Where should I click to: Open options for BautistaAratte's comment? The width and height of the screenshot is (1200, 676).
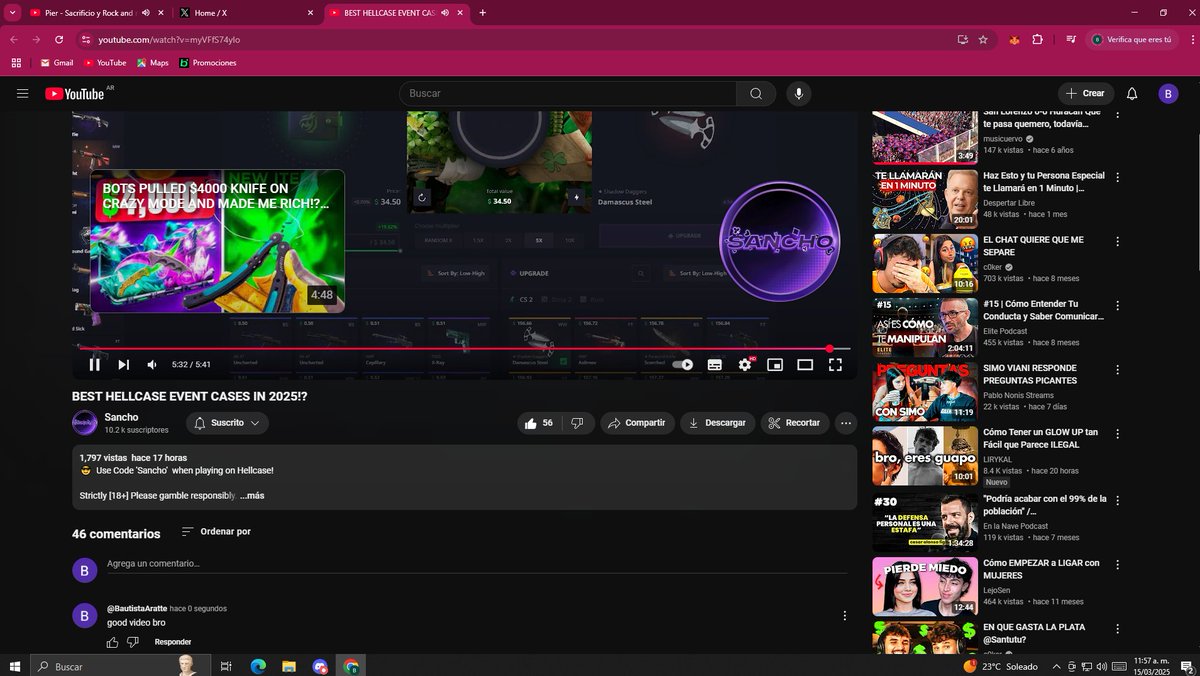845,616
